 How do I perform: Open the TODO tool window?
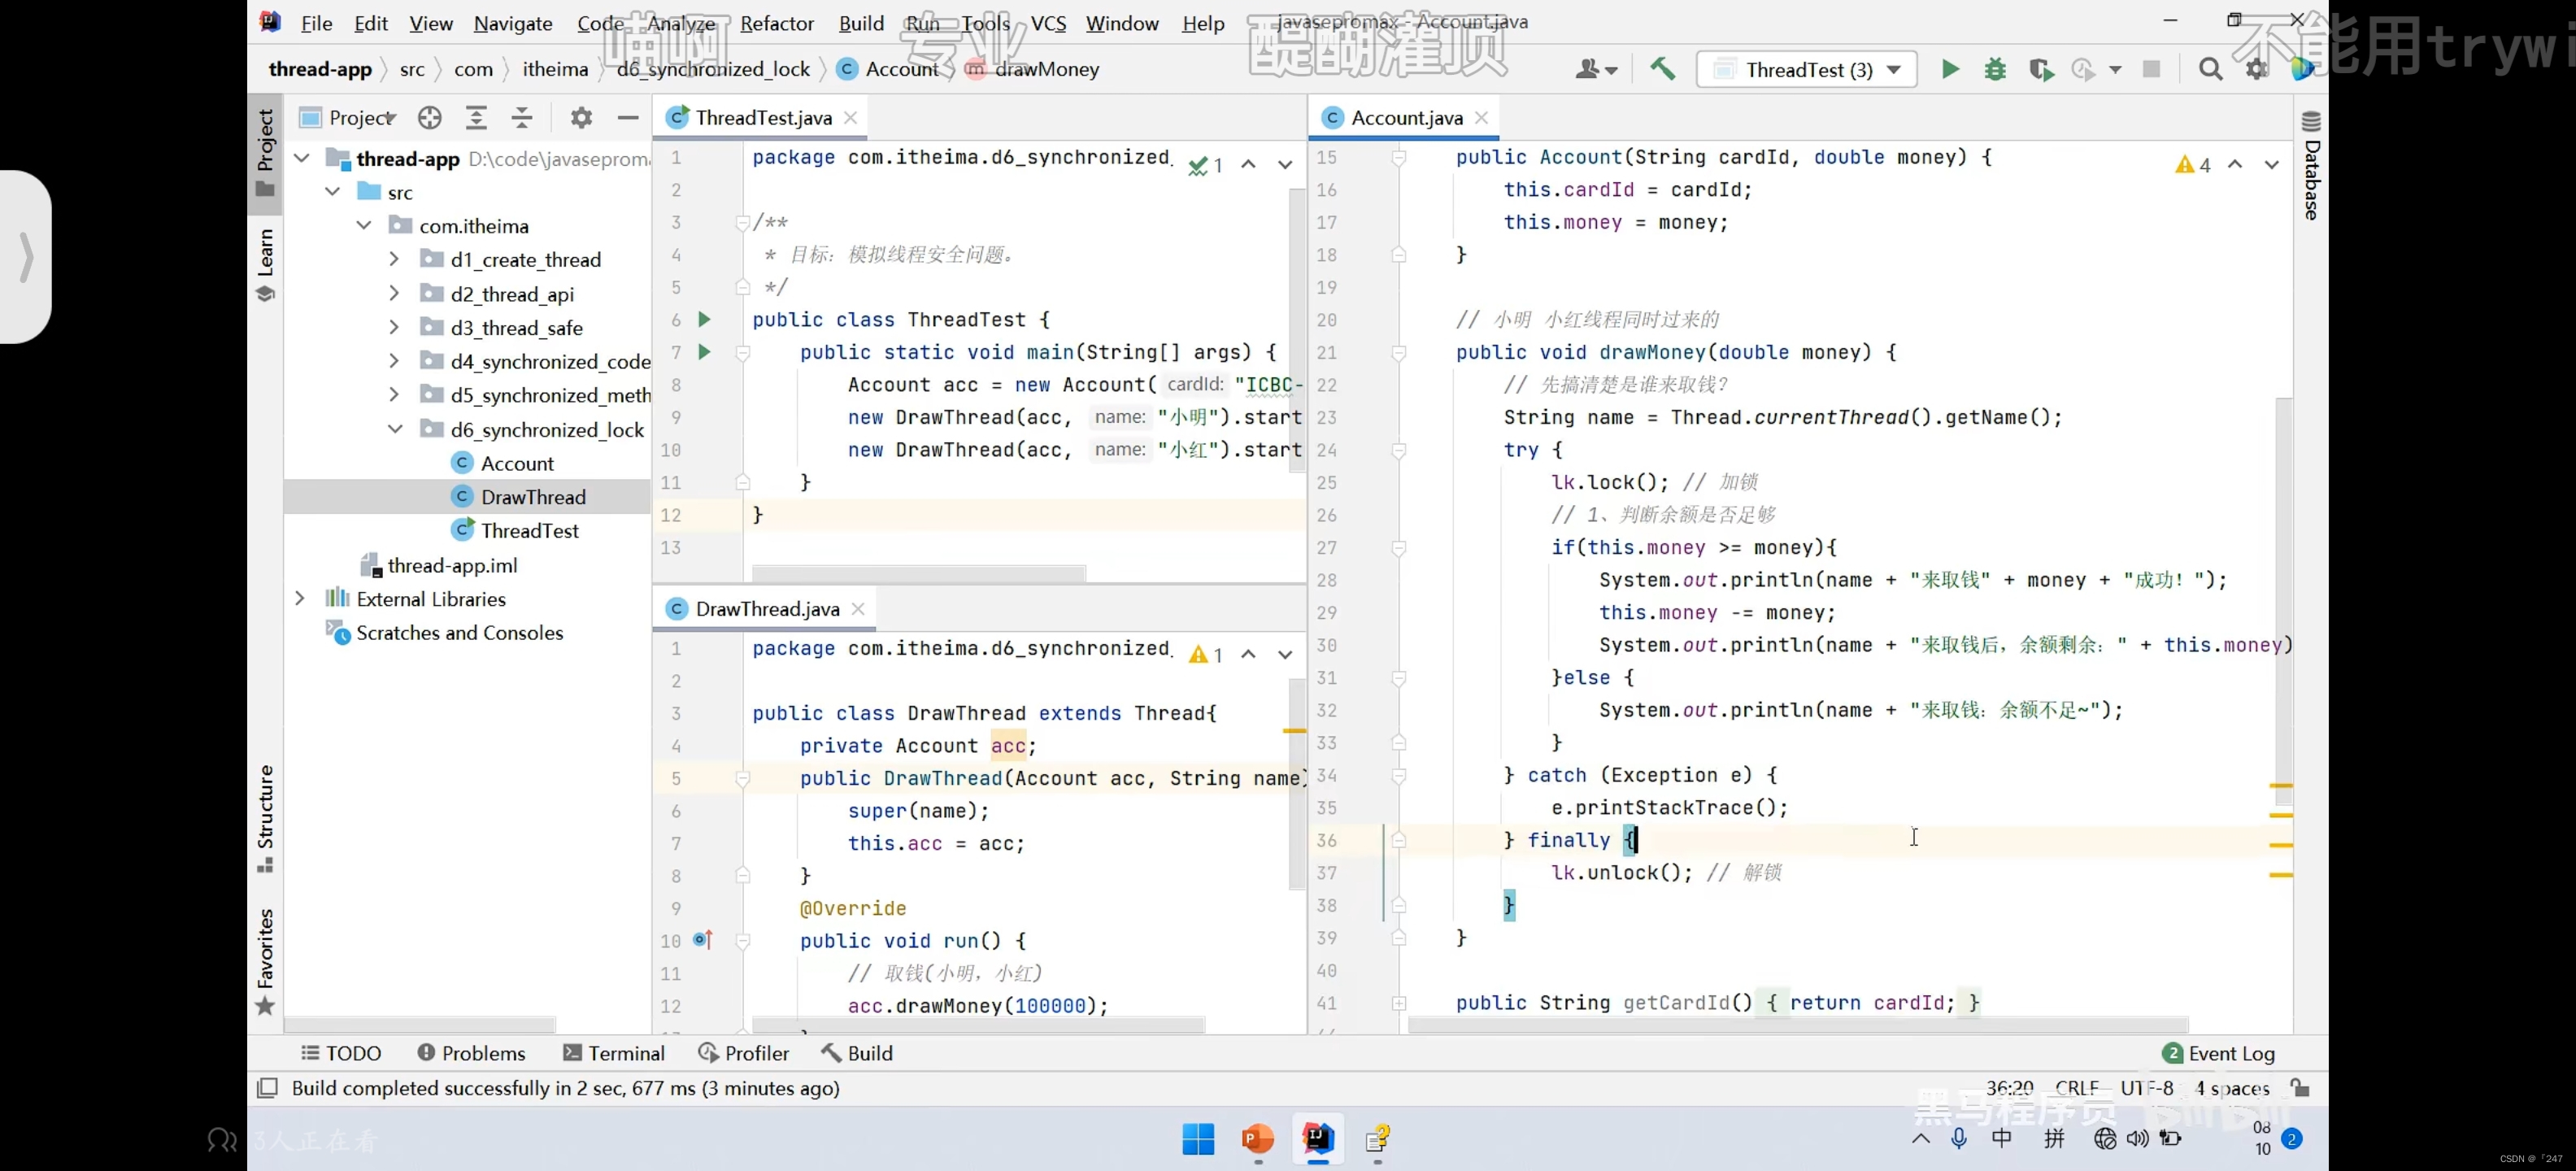point(341,1052)
